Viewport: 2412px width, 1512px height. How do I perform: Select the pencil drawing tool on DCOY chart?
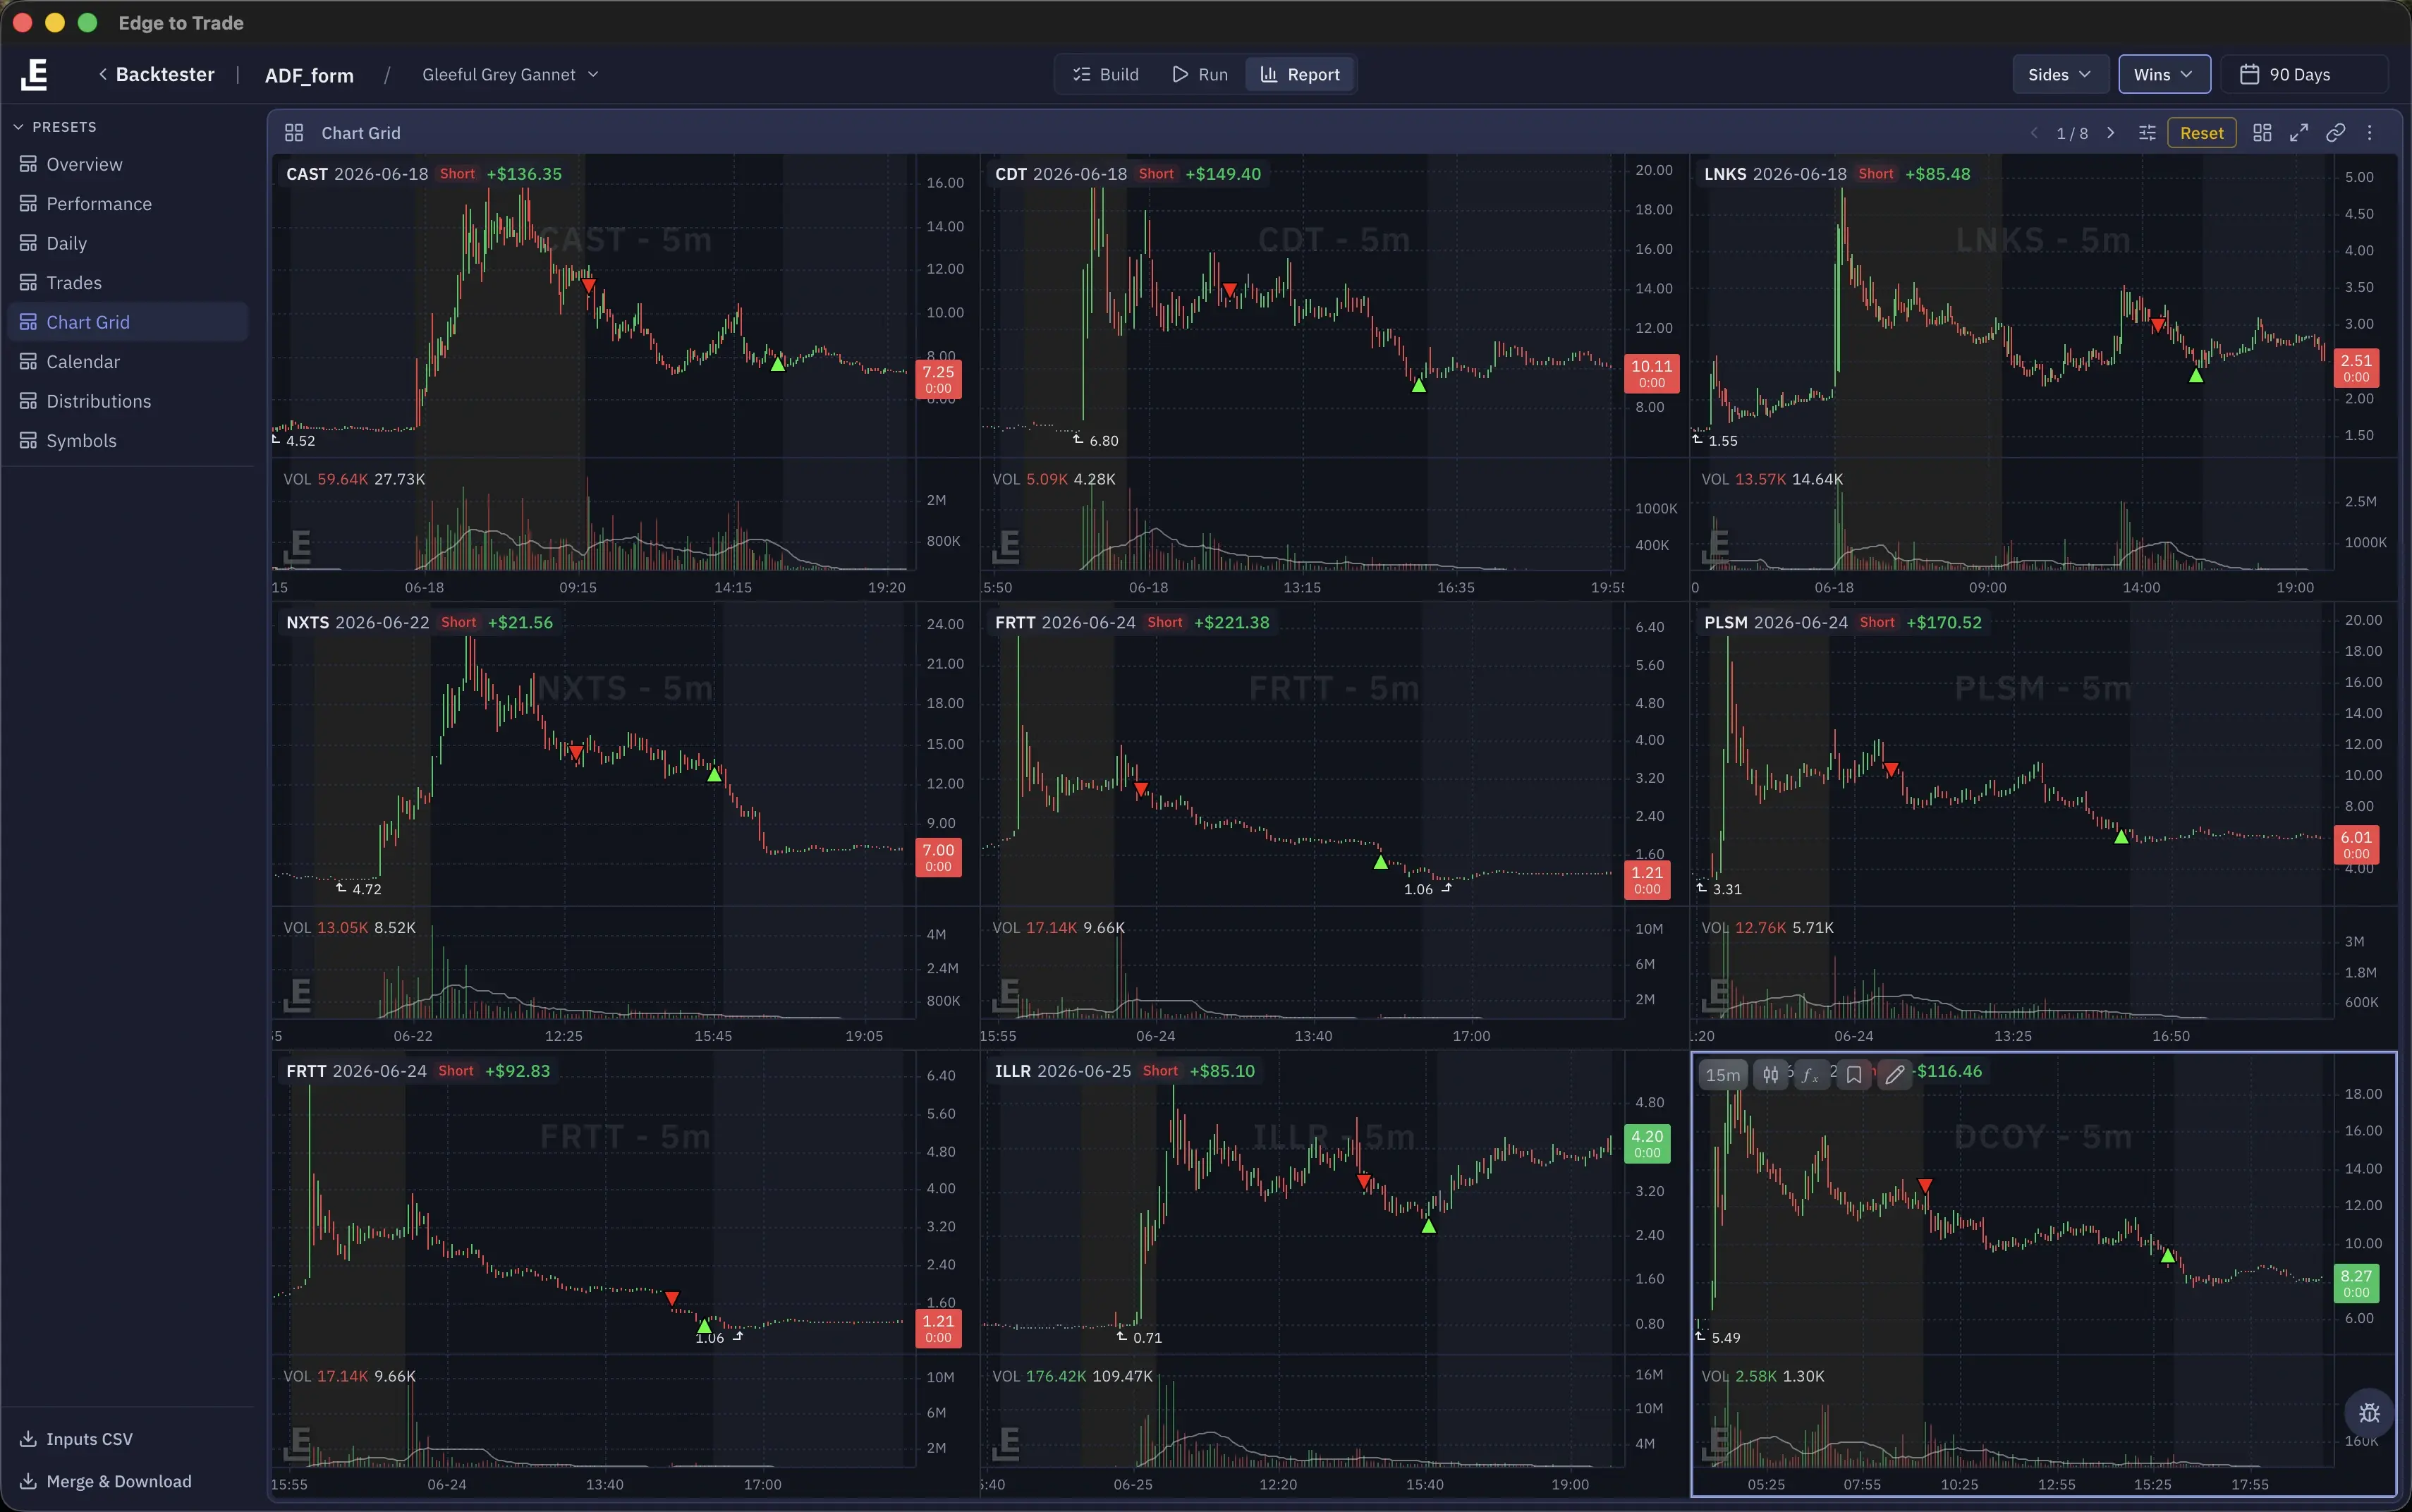coord(1894,1075)
